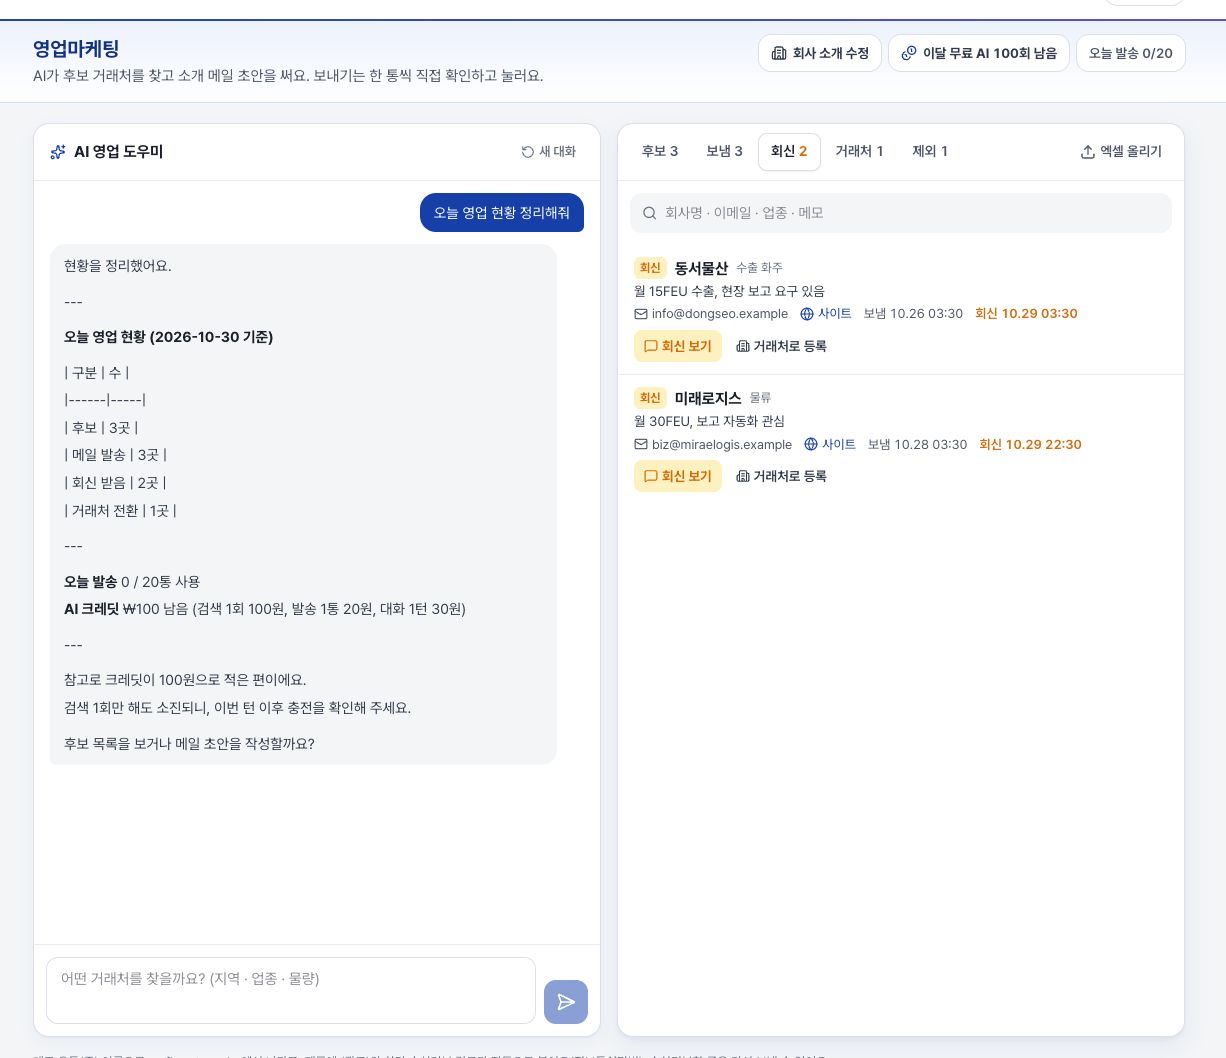Click the coin icon in 이달 무료 AI badge

(909, 53)
